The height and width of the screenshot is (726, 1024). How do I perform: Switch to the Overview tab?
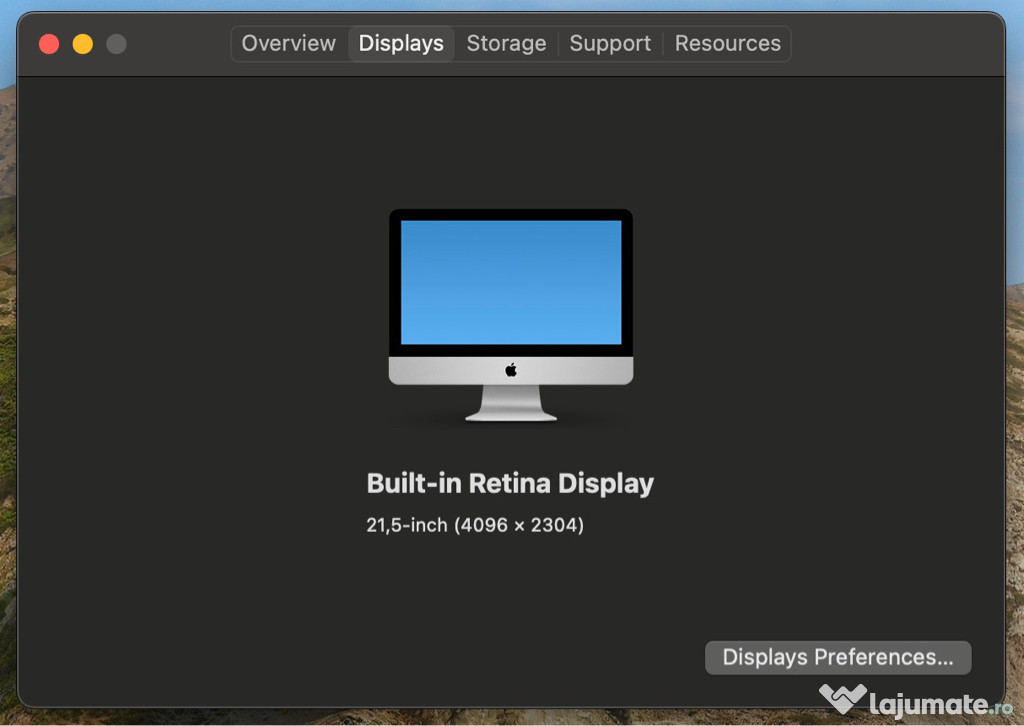pos(288,44)
